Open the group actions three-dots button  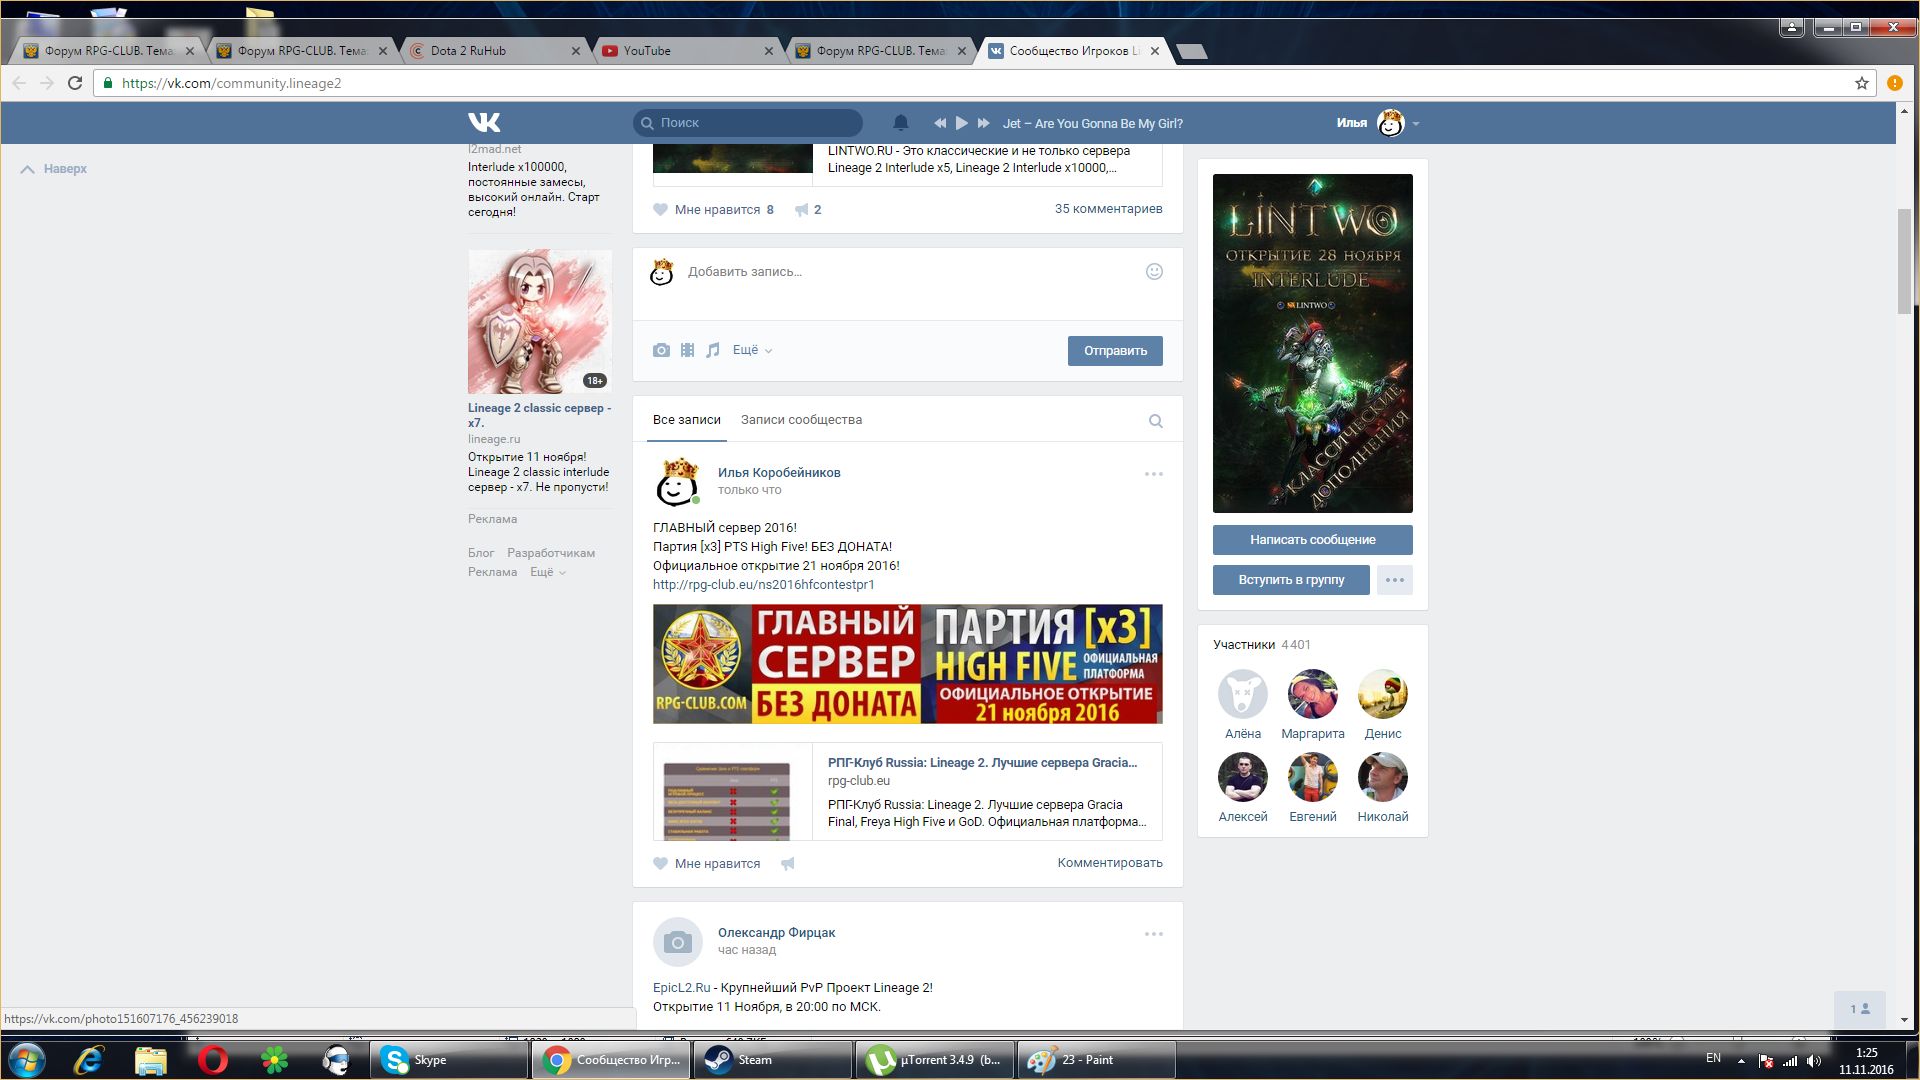pos(1394,580)
